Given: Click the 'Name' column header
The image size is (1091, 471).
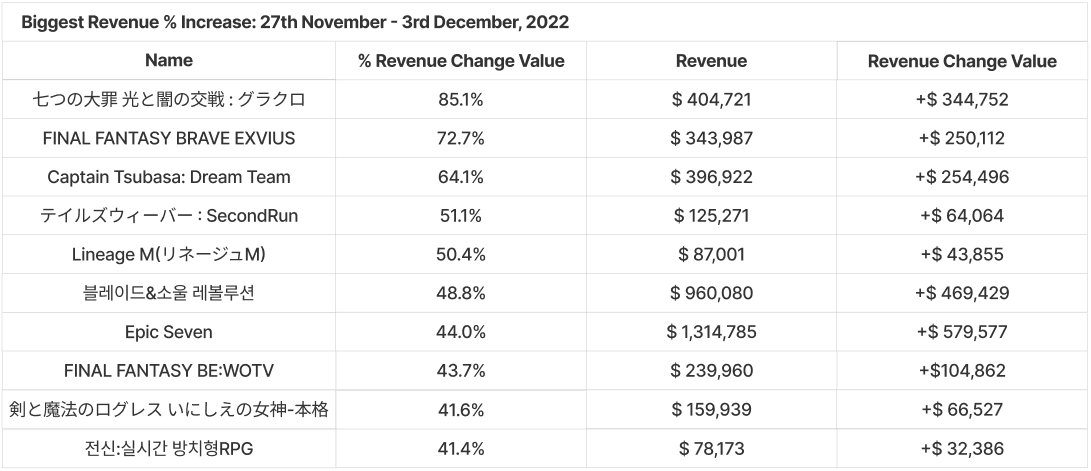Looking at the screenshot, I should point(169,61).
